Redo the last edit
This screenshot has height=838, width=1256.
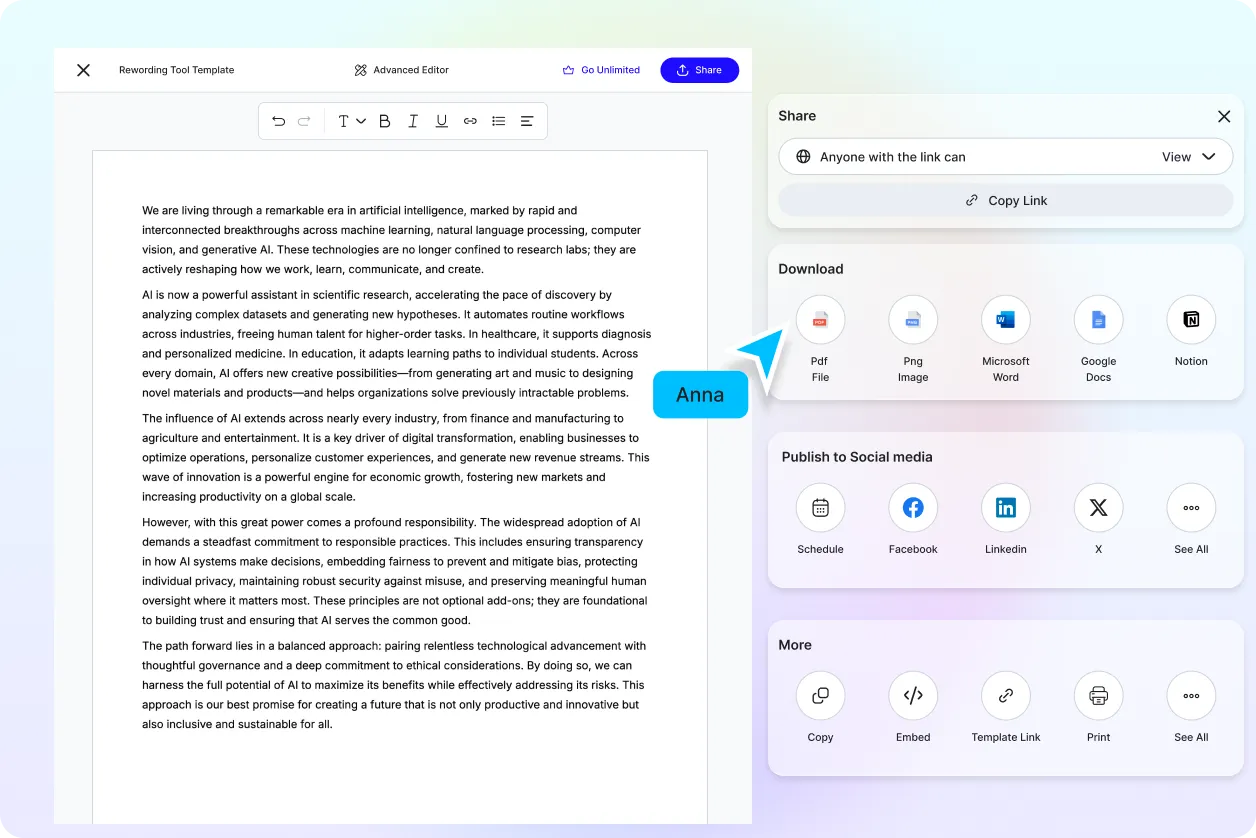point(304,121)
